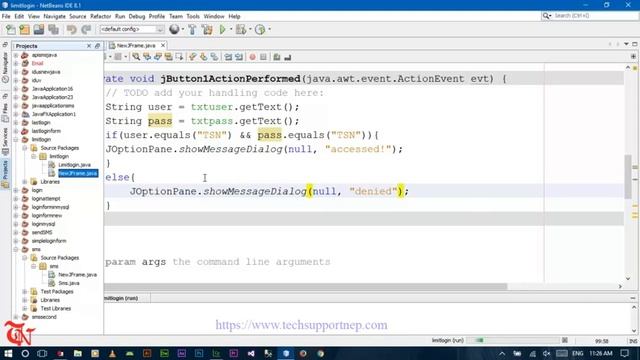Open the Refactor menu
The image size is (640, 360).
tap(100, 16)
